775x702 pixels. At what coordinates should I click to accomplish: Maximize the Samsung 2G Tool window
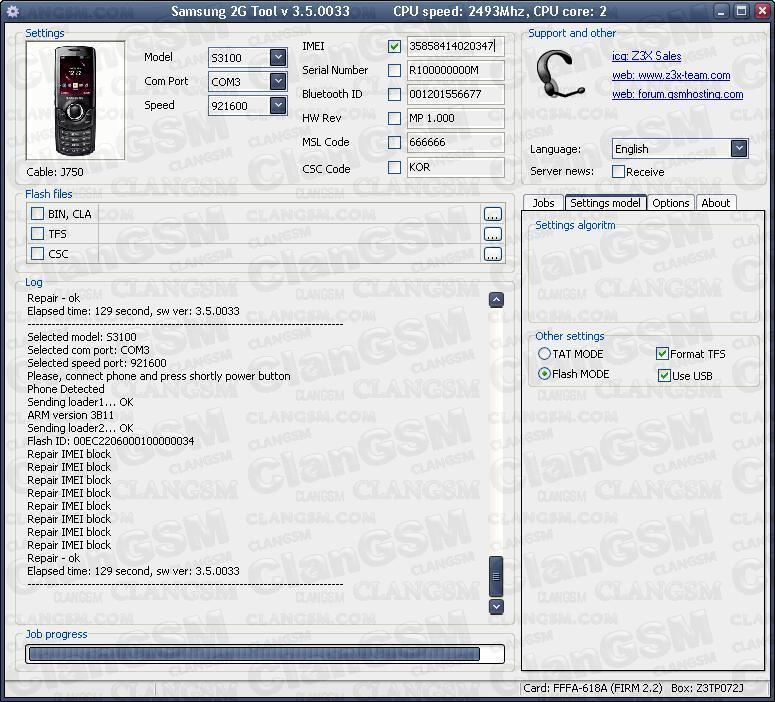[x=741, y=11]
